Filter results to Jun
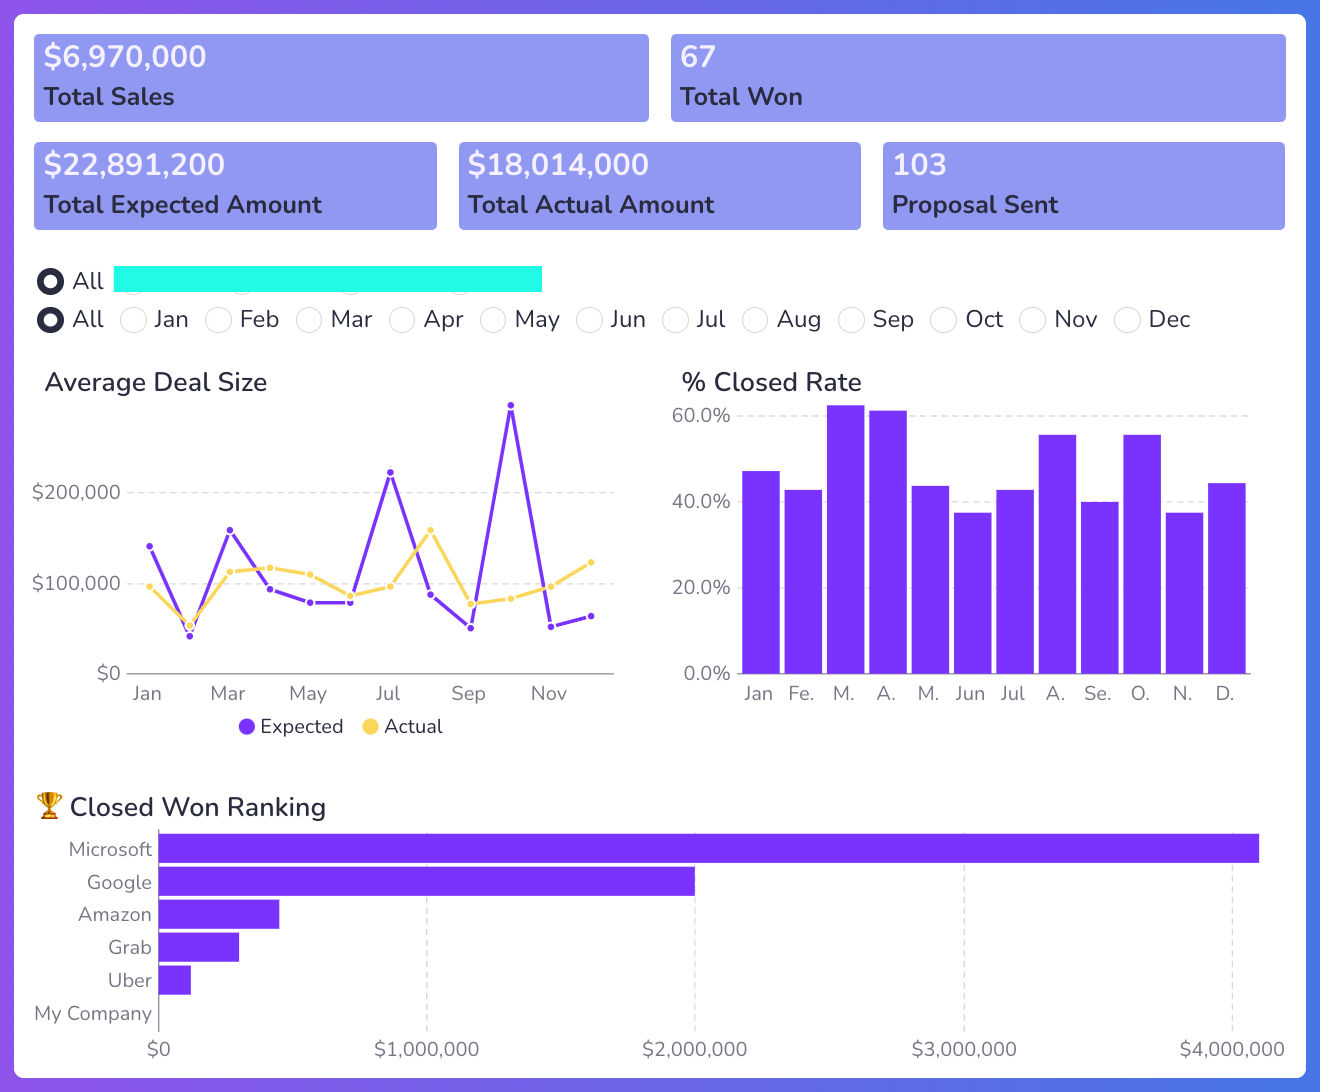 (x=590, y=320)
